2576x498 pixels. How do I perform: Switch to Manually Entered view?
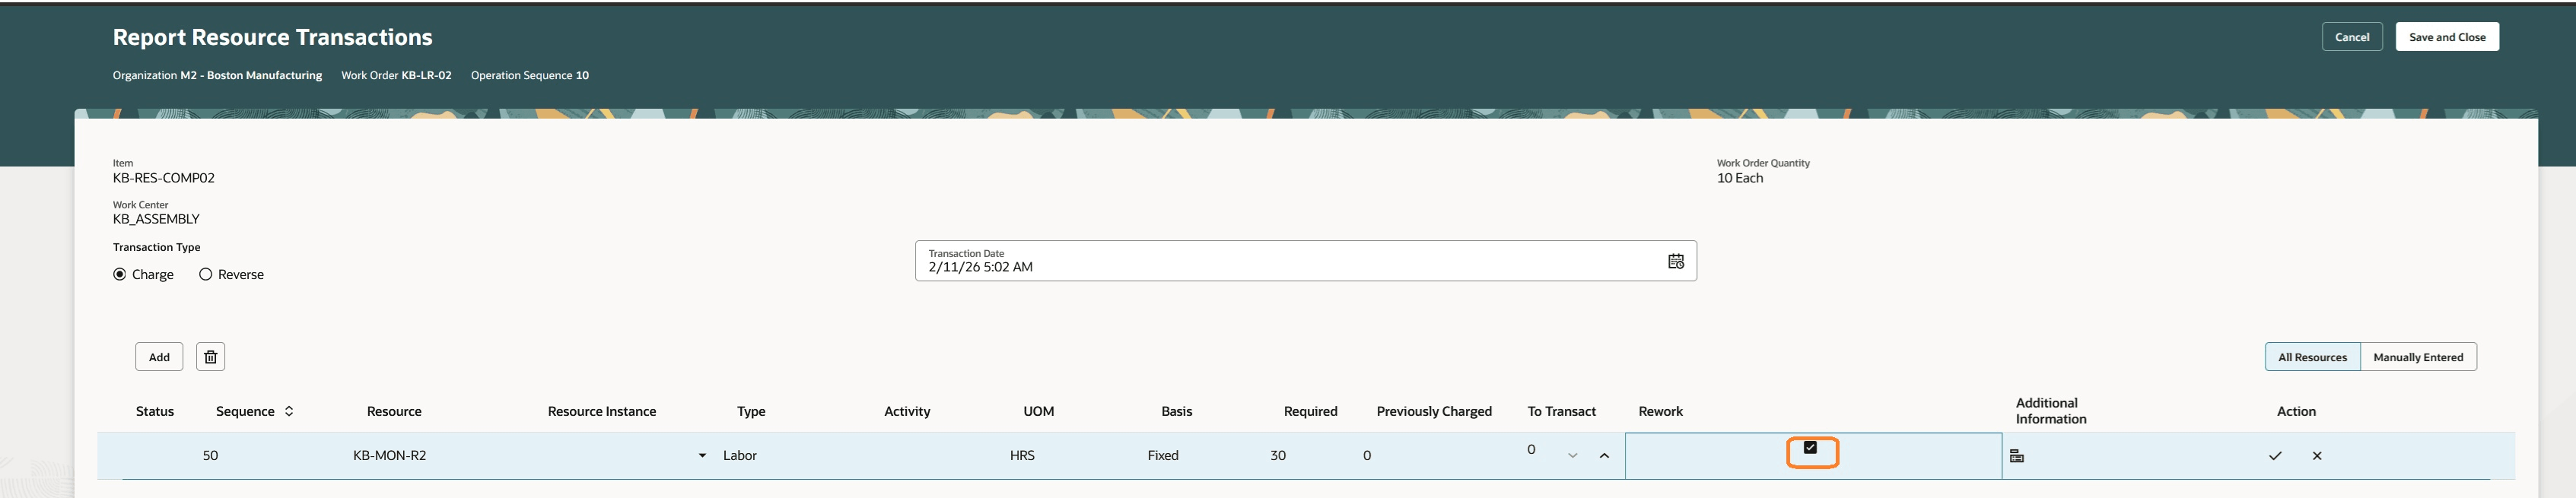tap(2418, 357)
